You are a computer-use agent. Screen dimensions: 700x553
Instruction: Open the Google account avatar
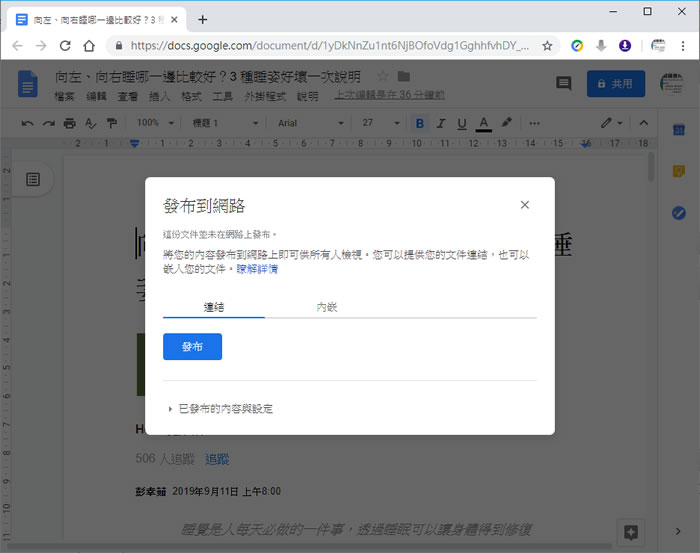(x=672, y=84)
